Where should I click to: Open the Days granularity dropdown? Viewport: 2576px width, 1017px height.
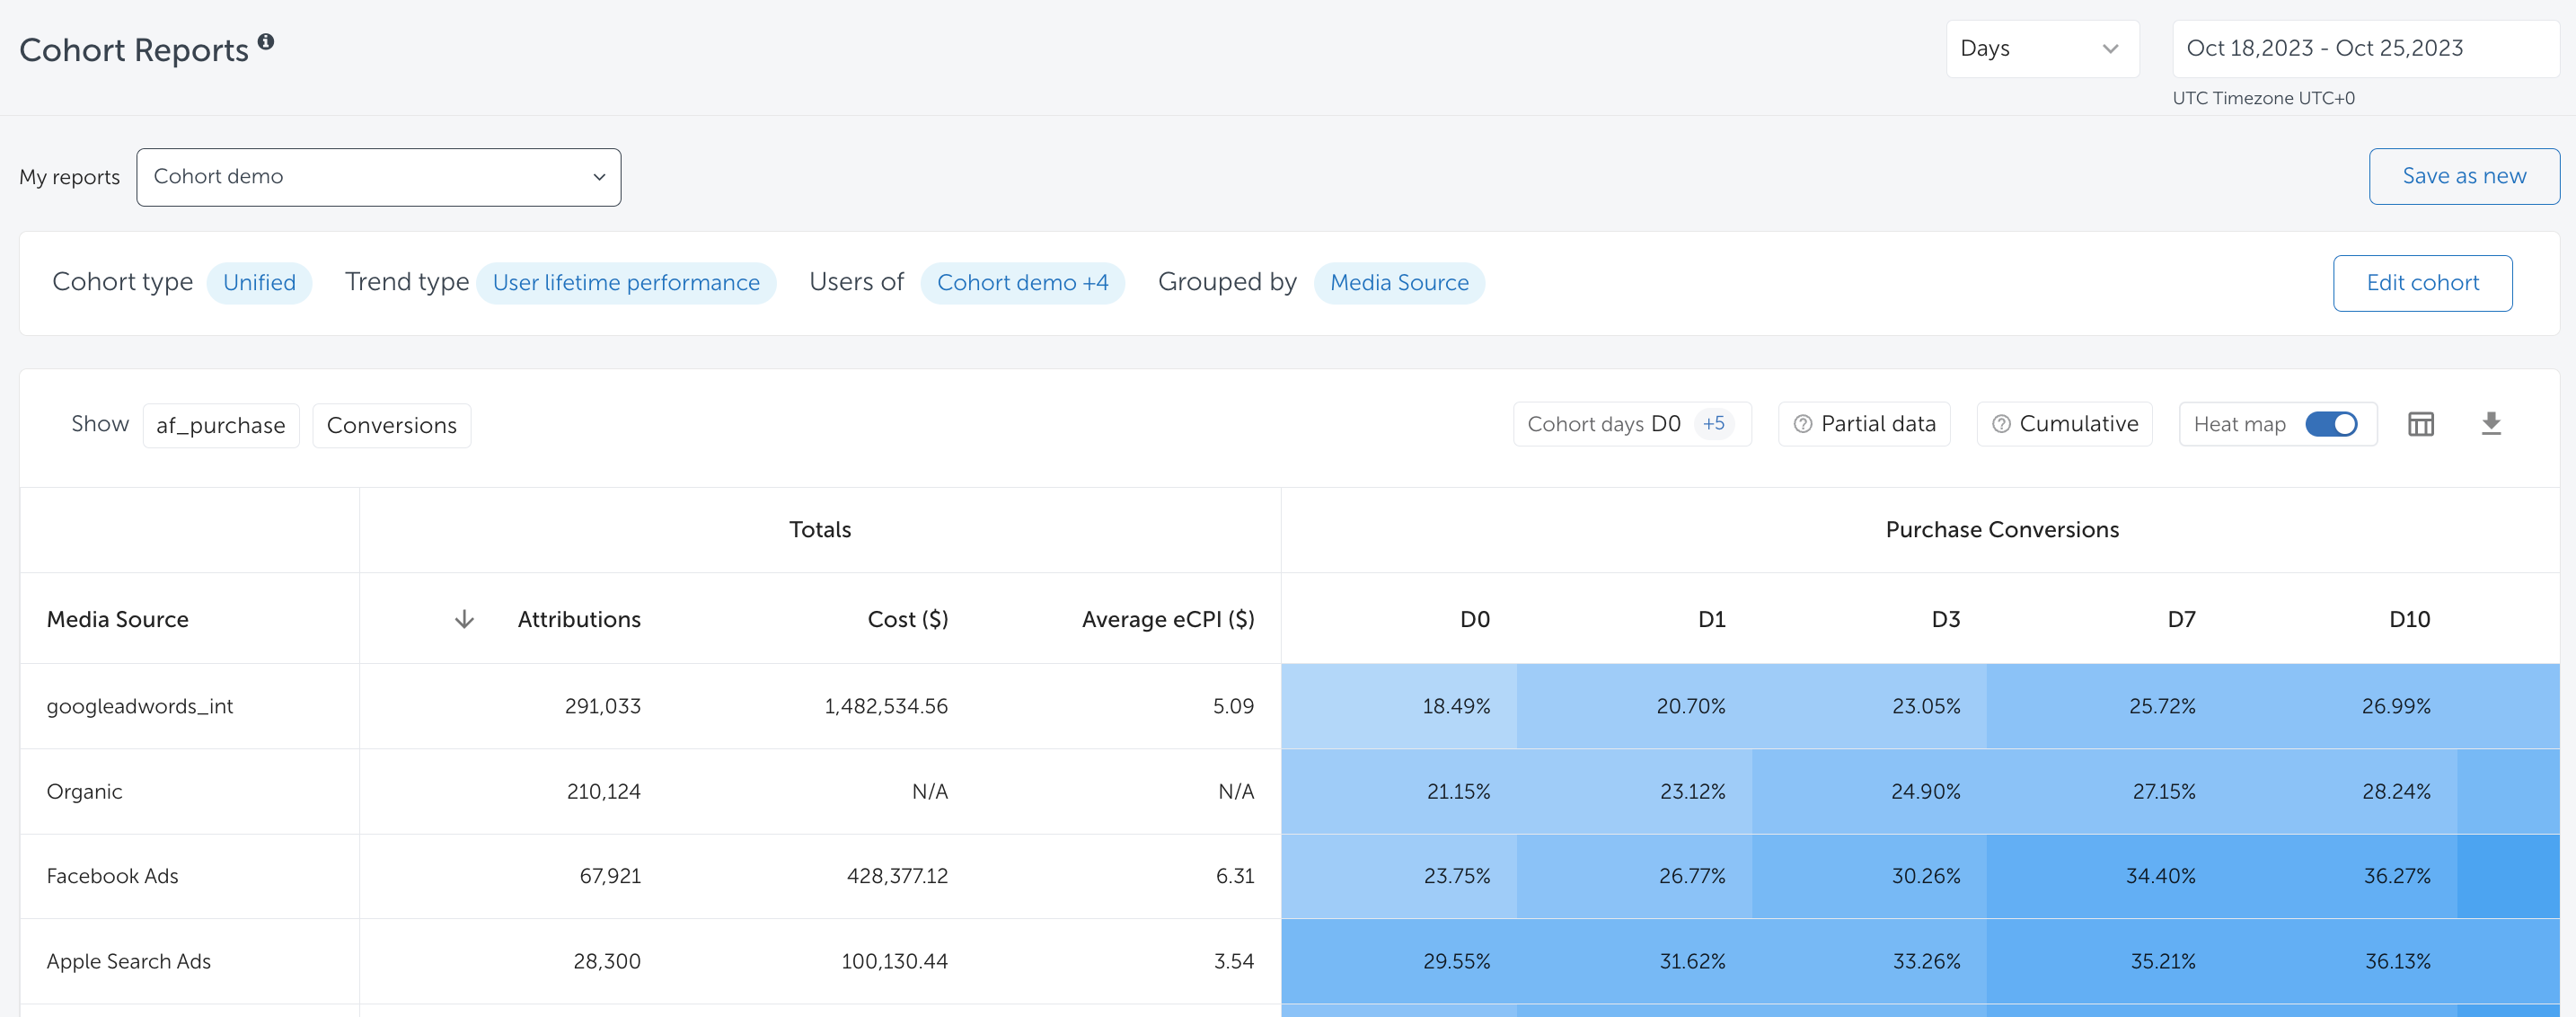tap(2041, 48)
